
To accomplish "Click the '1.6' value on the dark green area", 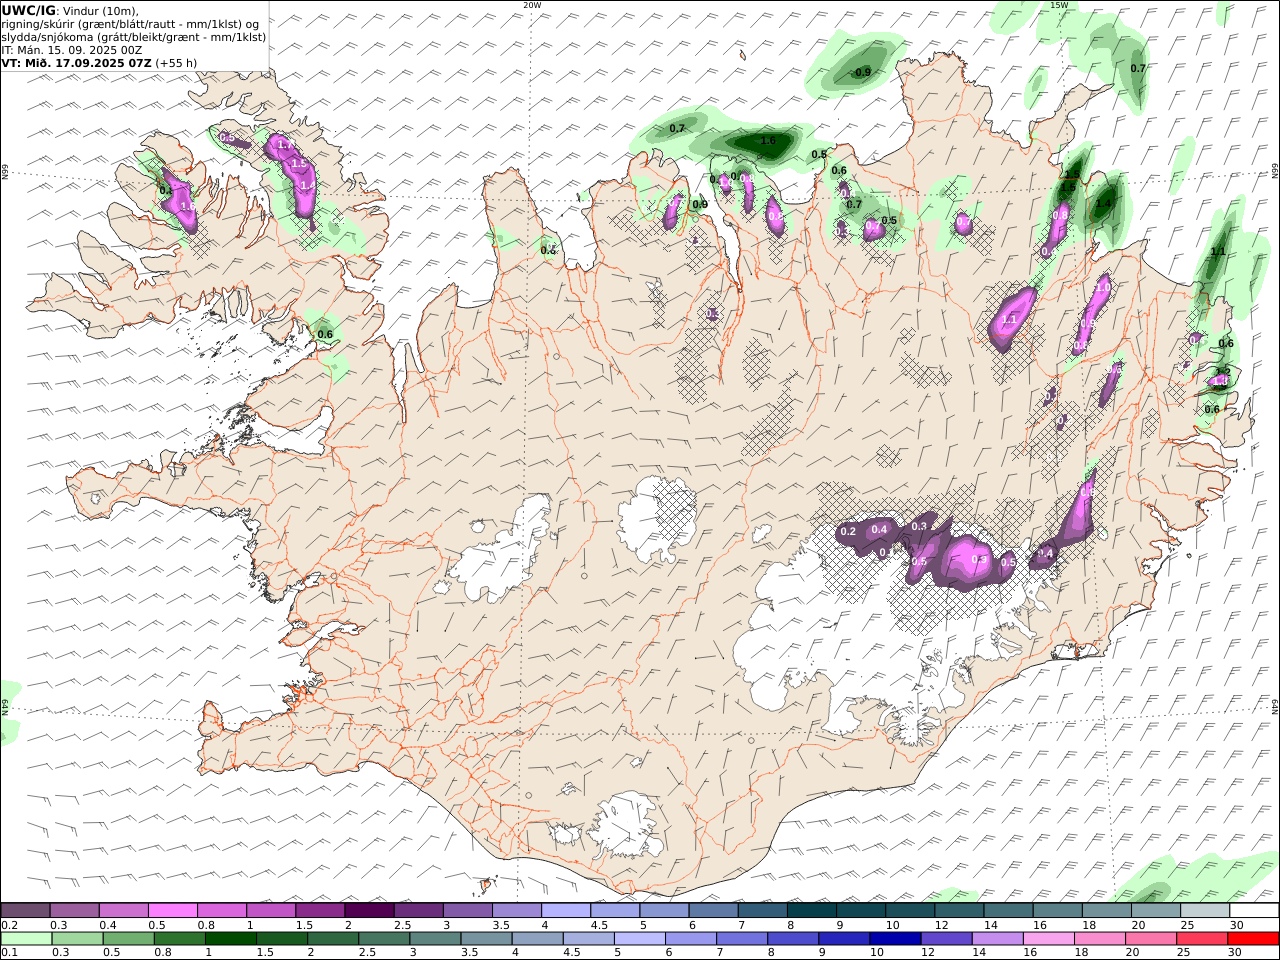I will [768, 141].
